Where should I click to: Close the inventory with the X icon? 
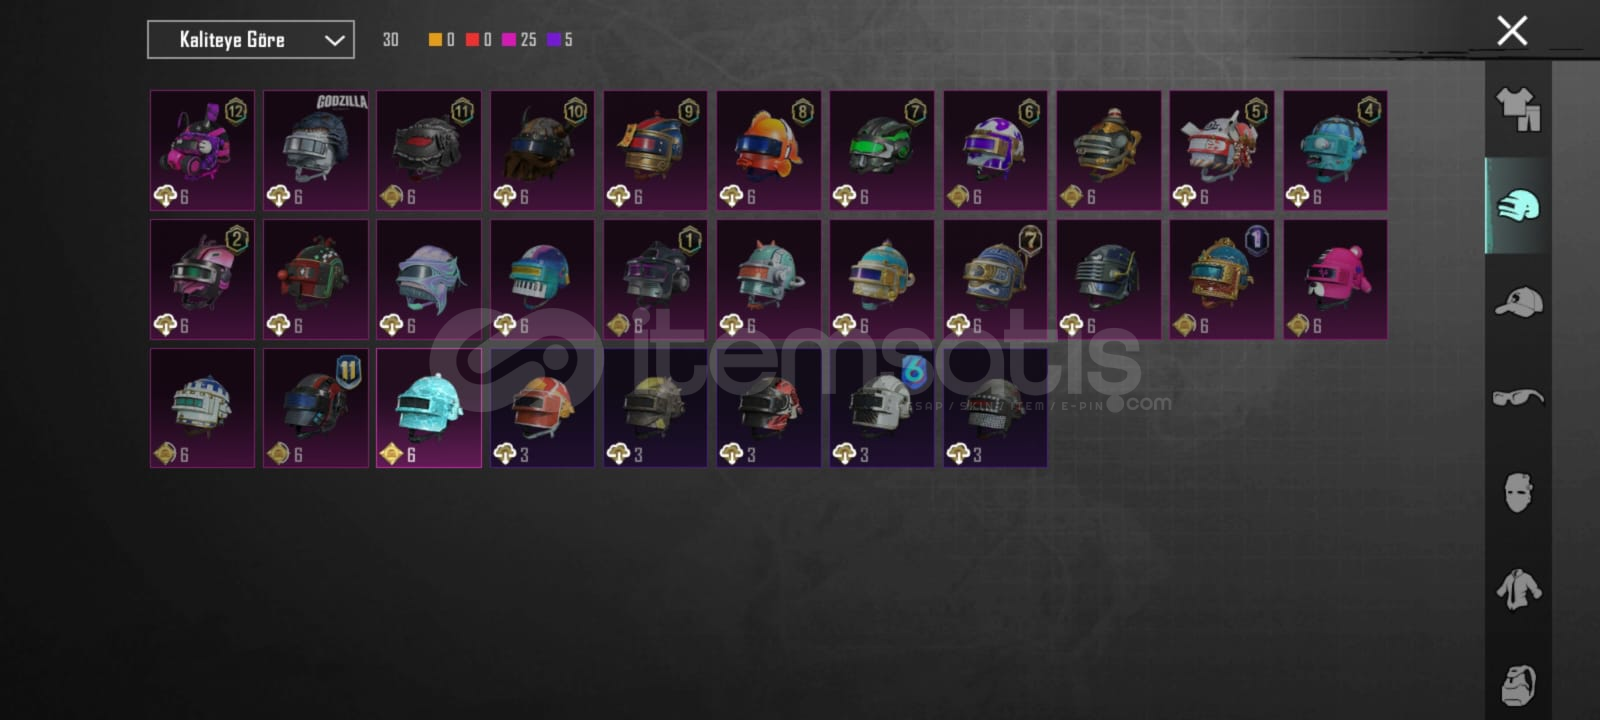(x=1512, y=31)
